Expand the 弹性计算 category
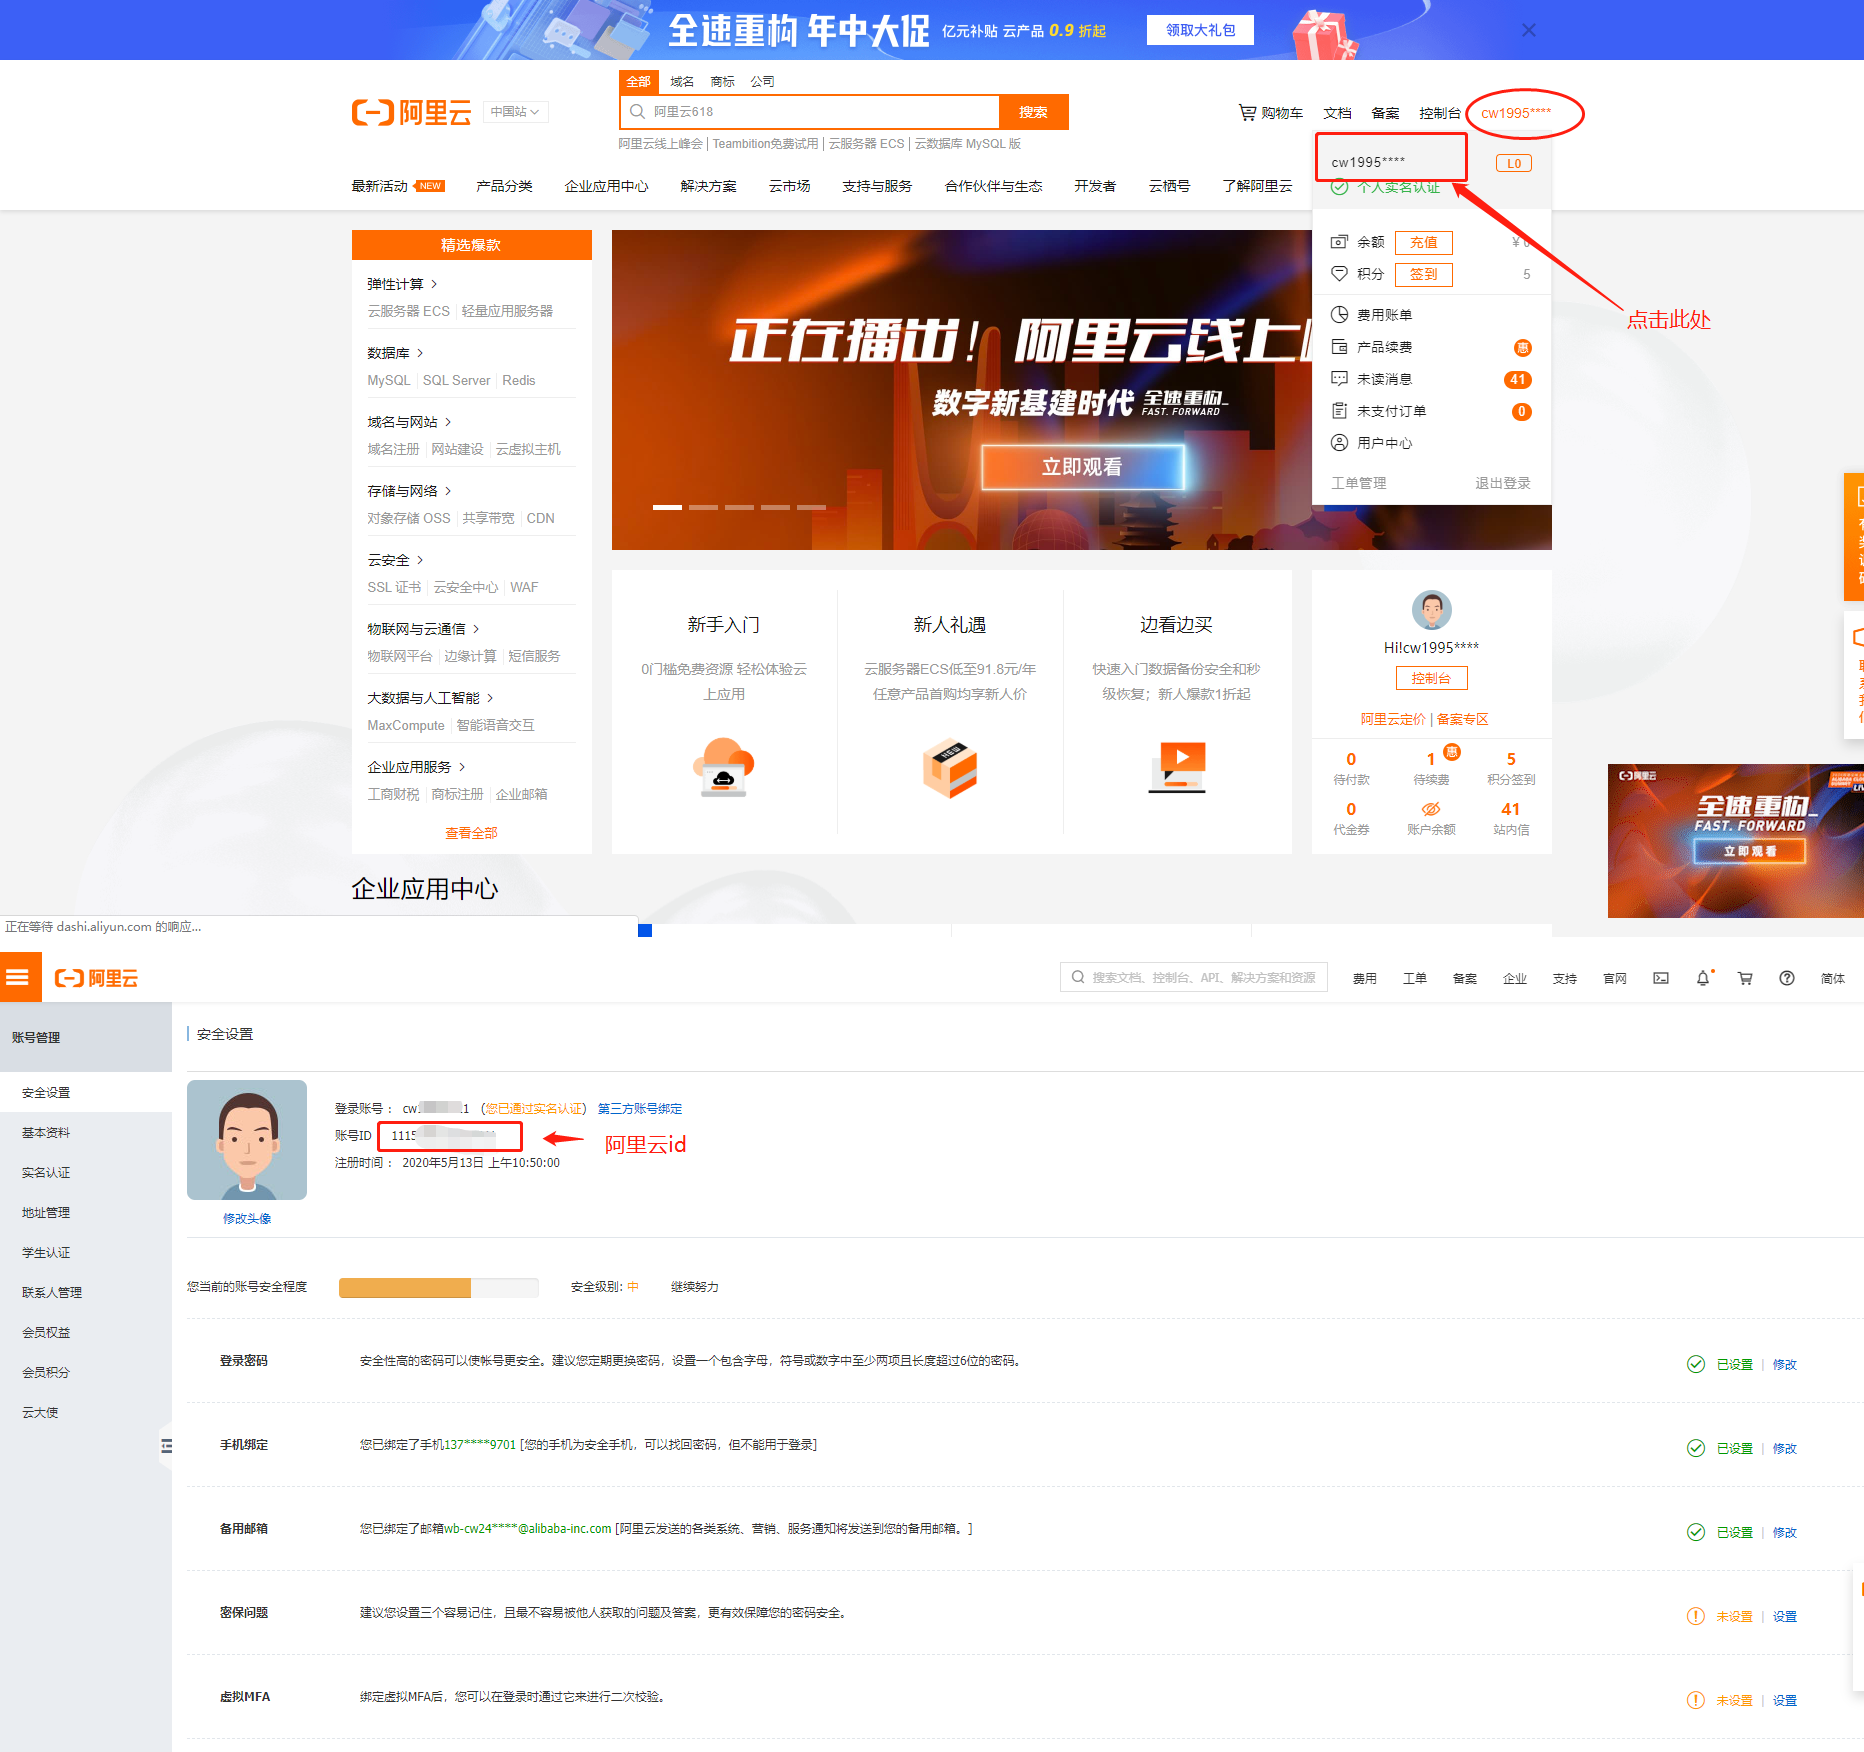The height and width of the screenshot is (1752, 1864). click(x=402, y=284)
